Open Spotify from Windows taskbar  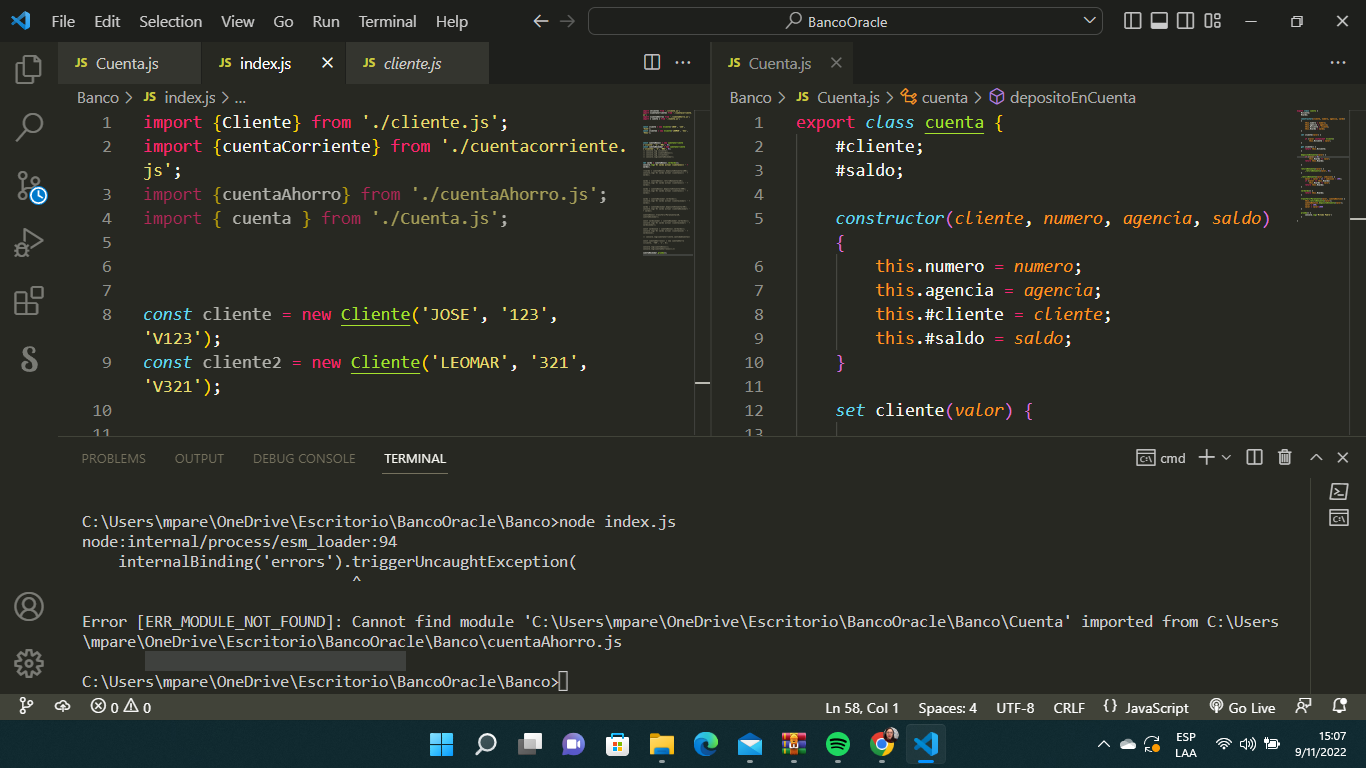click(838, 744)
